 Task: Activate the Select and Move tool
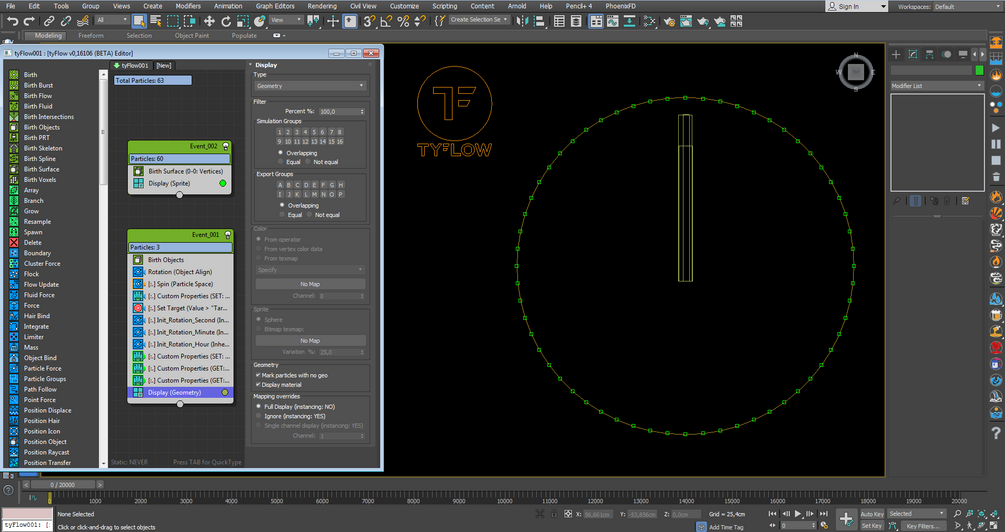[209, 21]
